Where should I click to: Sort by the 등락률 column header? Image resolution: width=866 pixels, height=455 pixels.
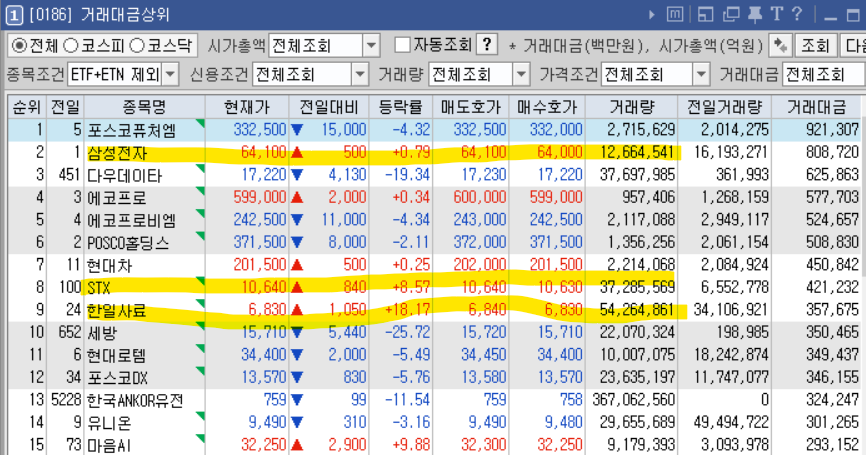coord(401,107)
